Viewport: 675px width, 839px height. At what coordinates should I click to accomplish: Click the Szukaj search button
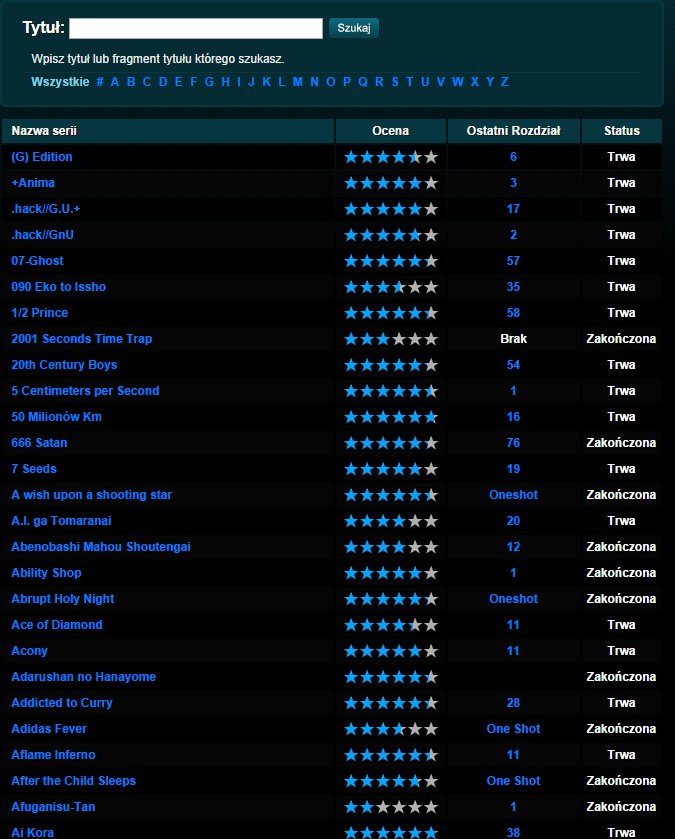coord(354,28)
